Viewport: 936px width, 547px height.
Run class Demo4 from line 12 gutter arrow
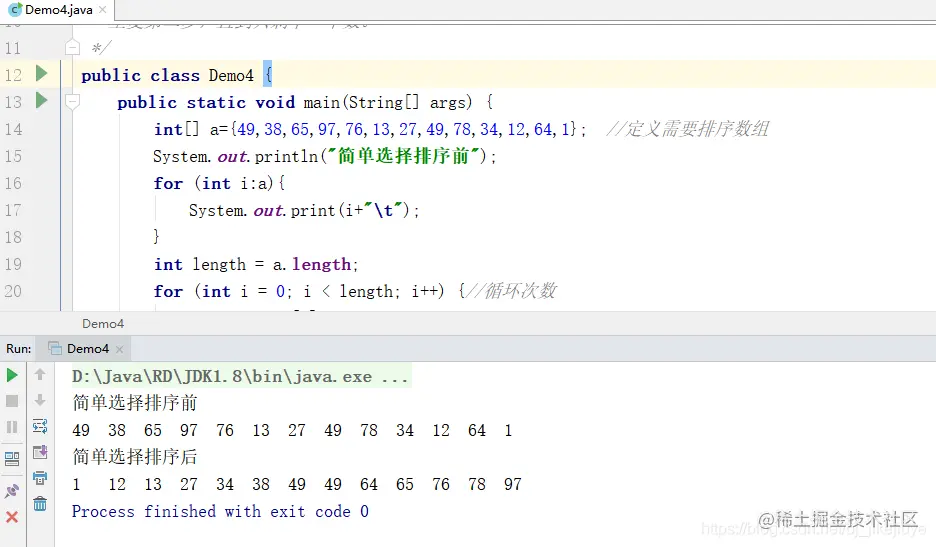41,73
